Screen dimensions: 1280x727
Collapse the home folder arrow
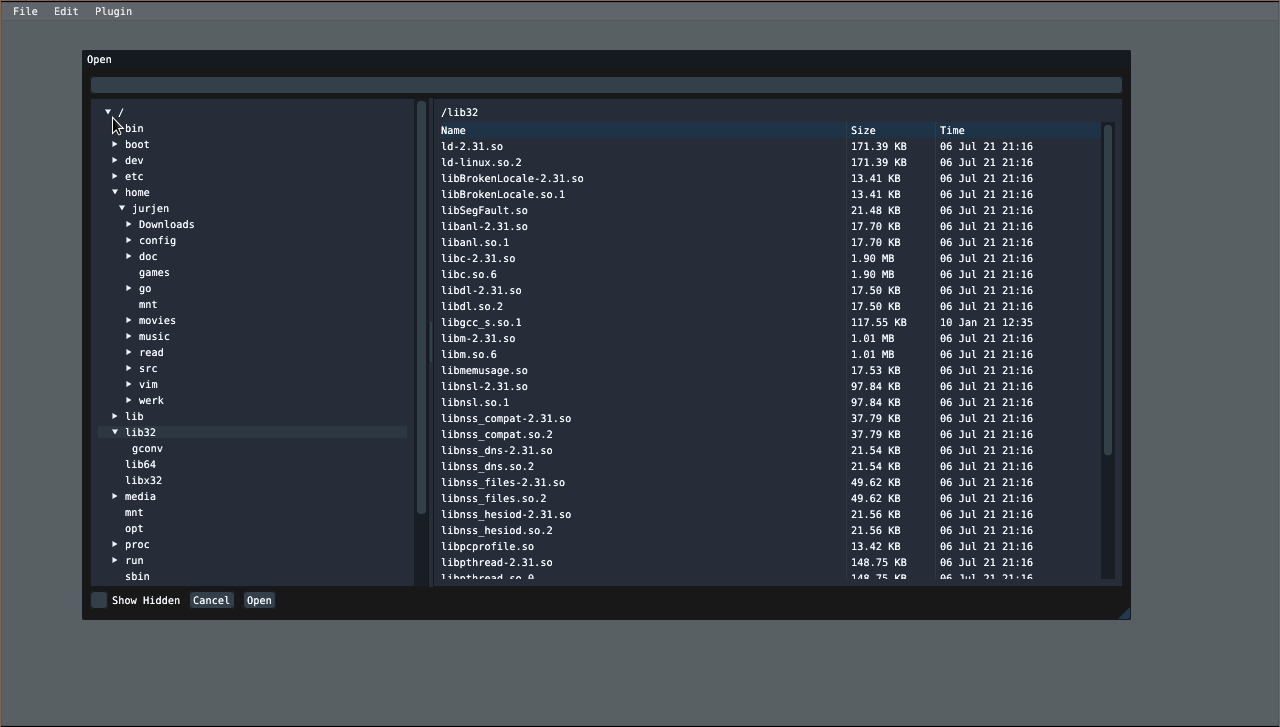[x=115, y=192]
